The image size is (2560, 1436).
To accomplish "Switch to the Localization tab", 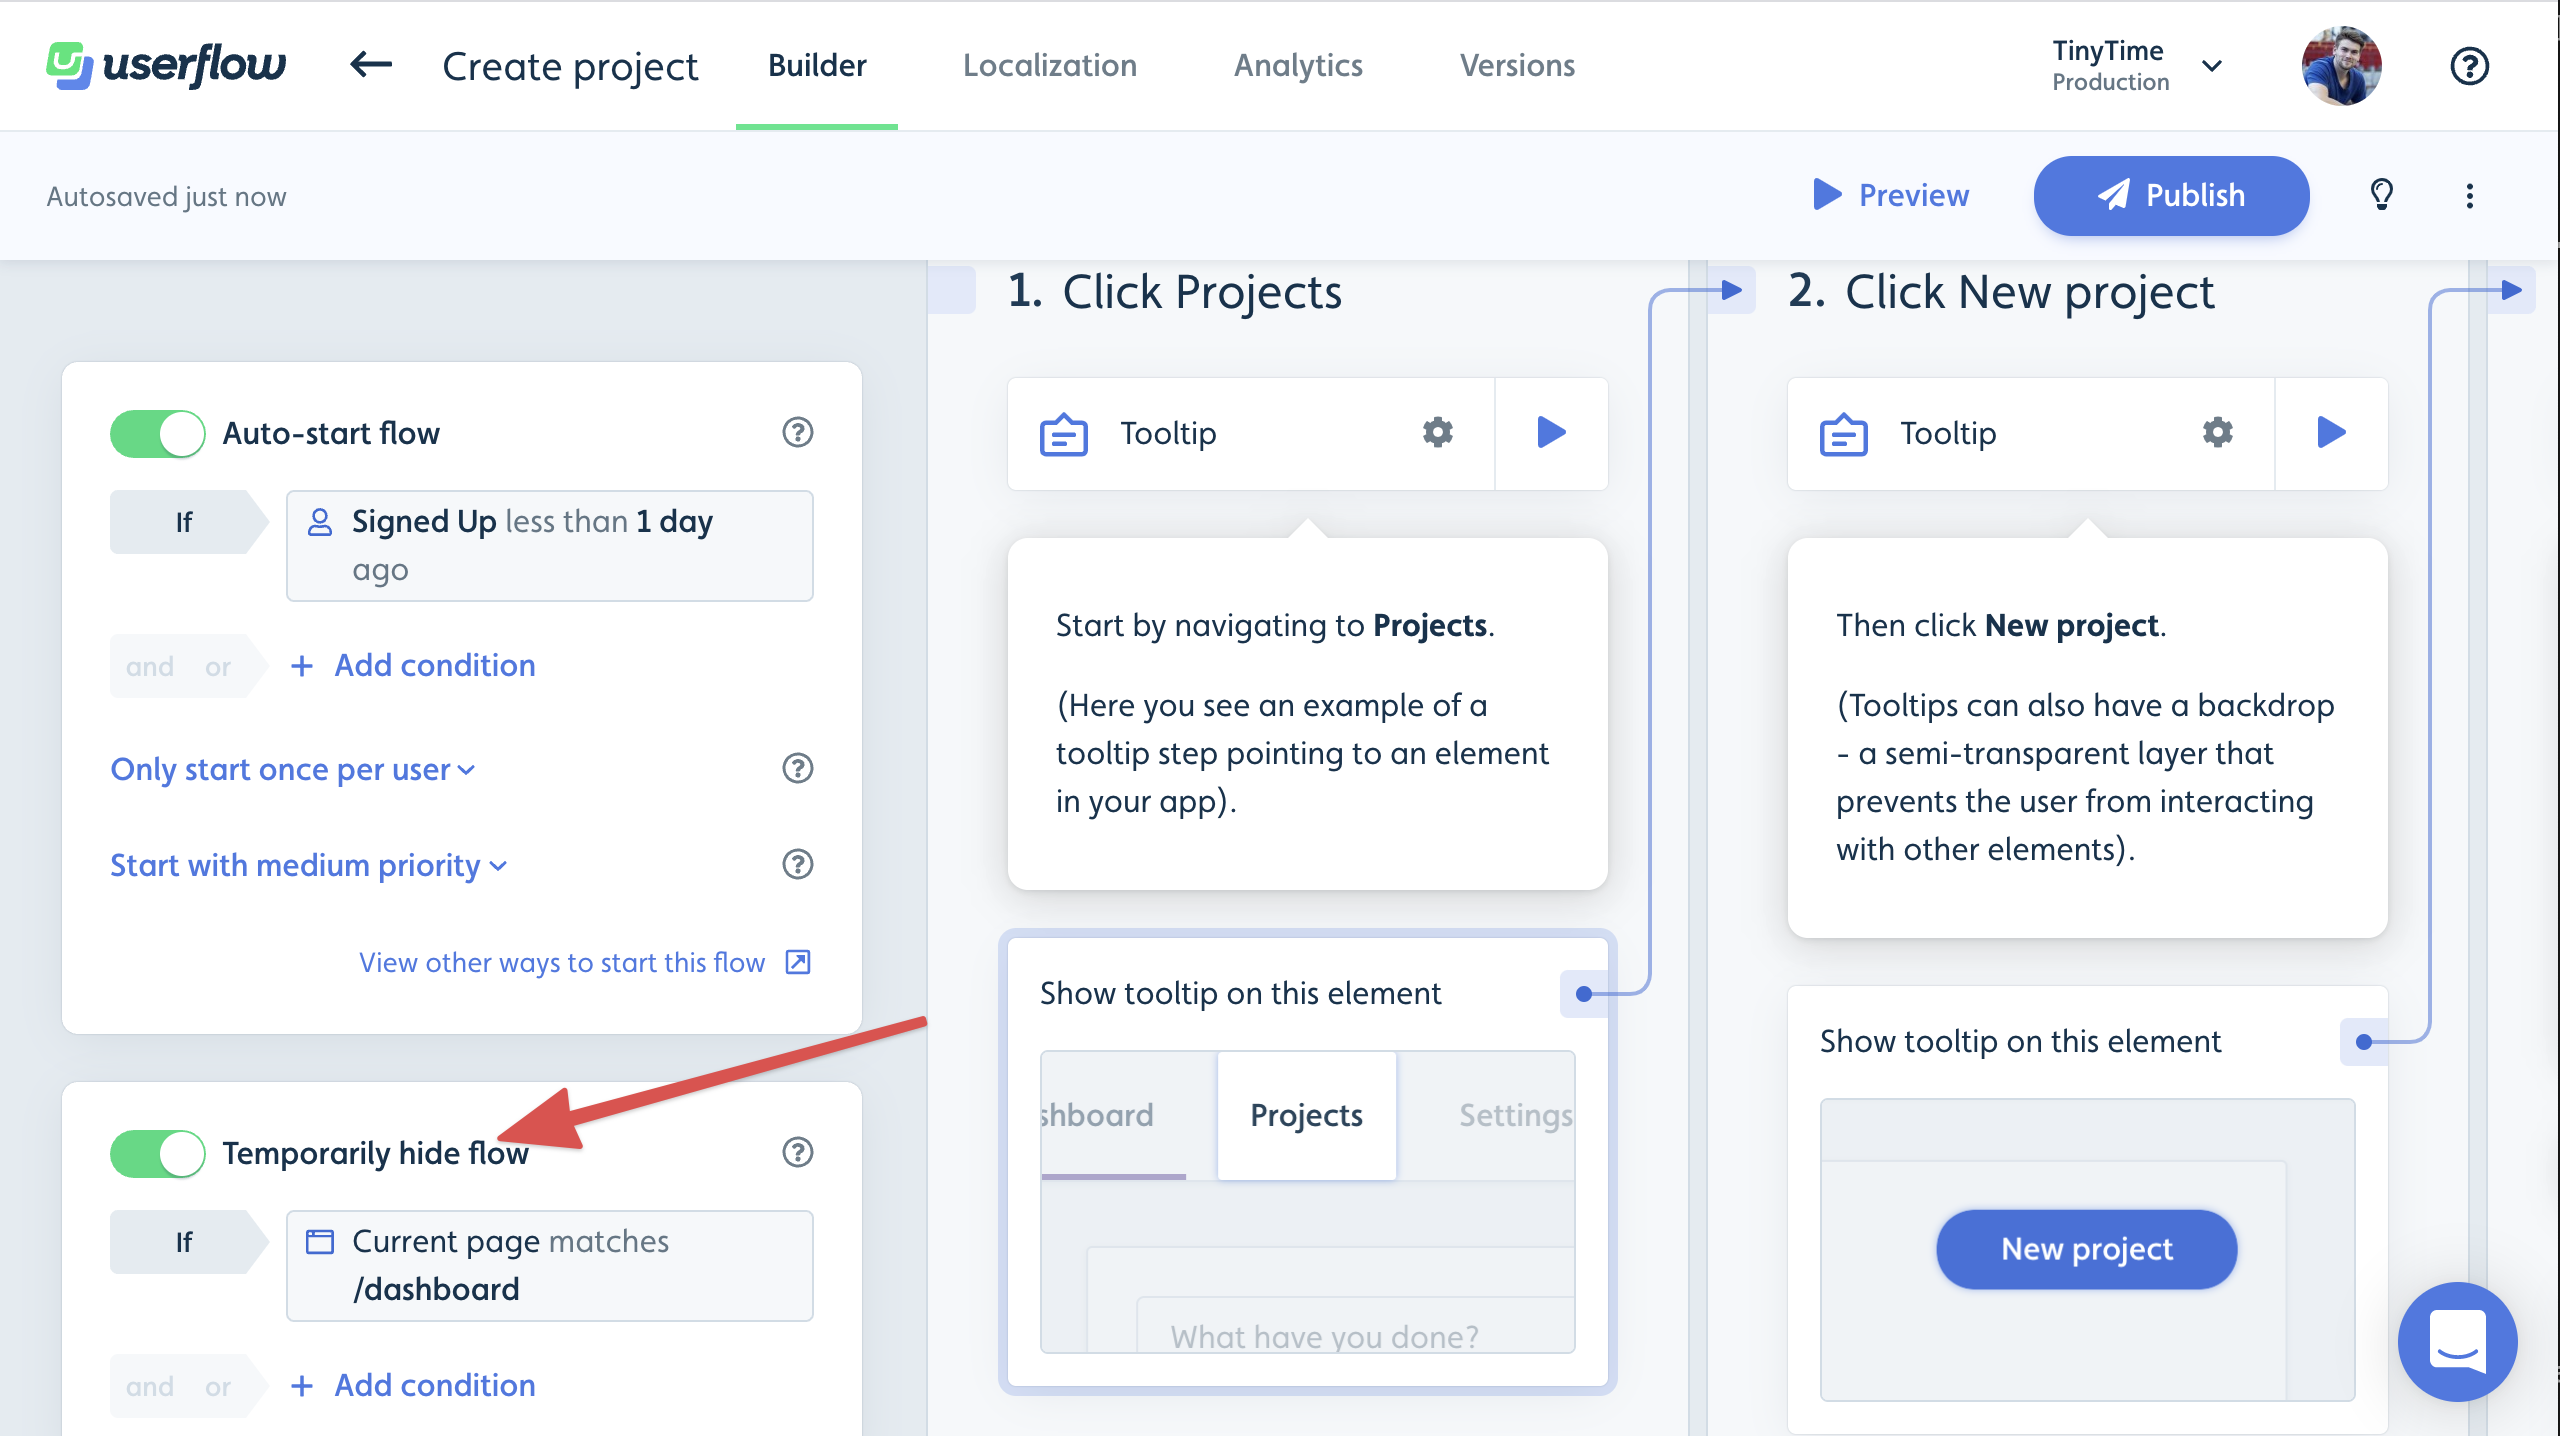I will tap(1050, 65).
